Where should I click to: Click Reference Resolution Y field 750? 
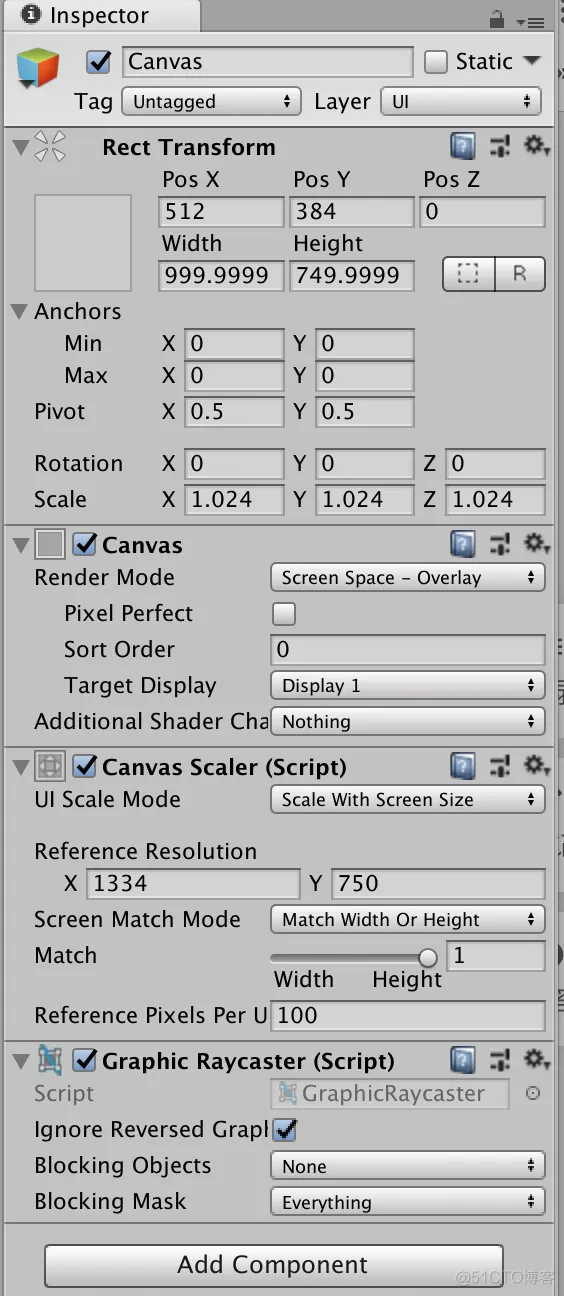coord(438,883)
